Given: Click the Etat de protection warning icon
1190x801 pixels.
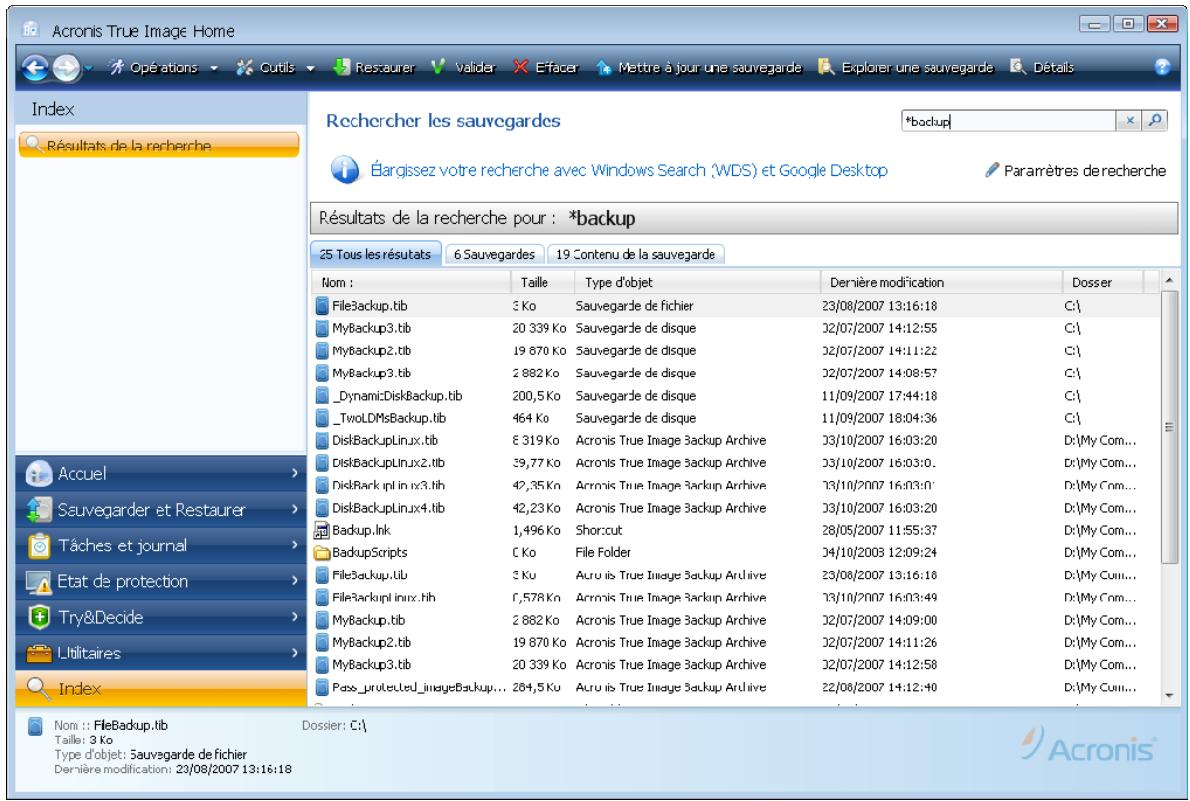Looking at the screenshot, I should point(38,582).
